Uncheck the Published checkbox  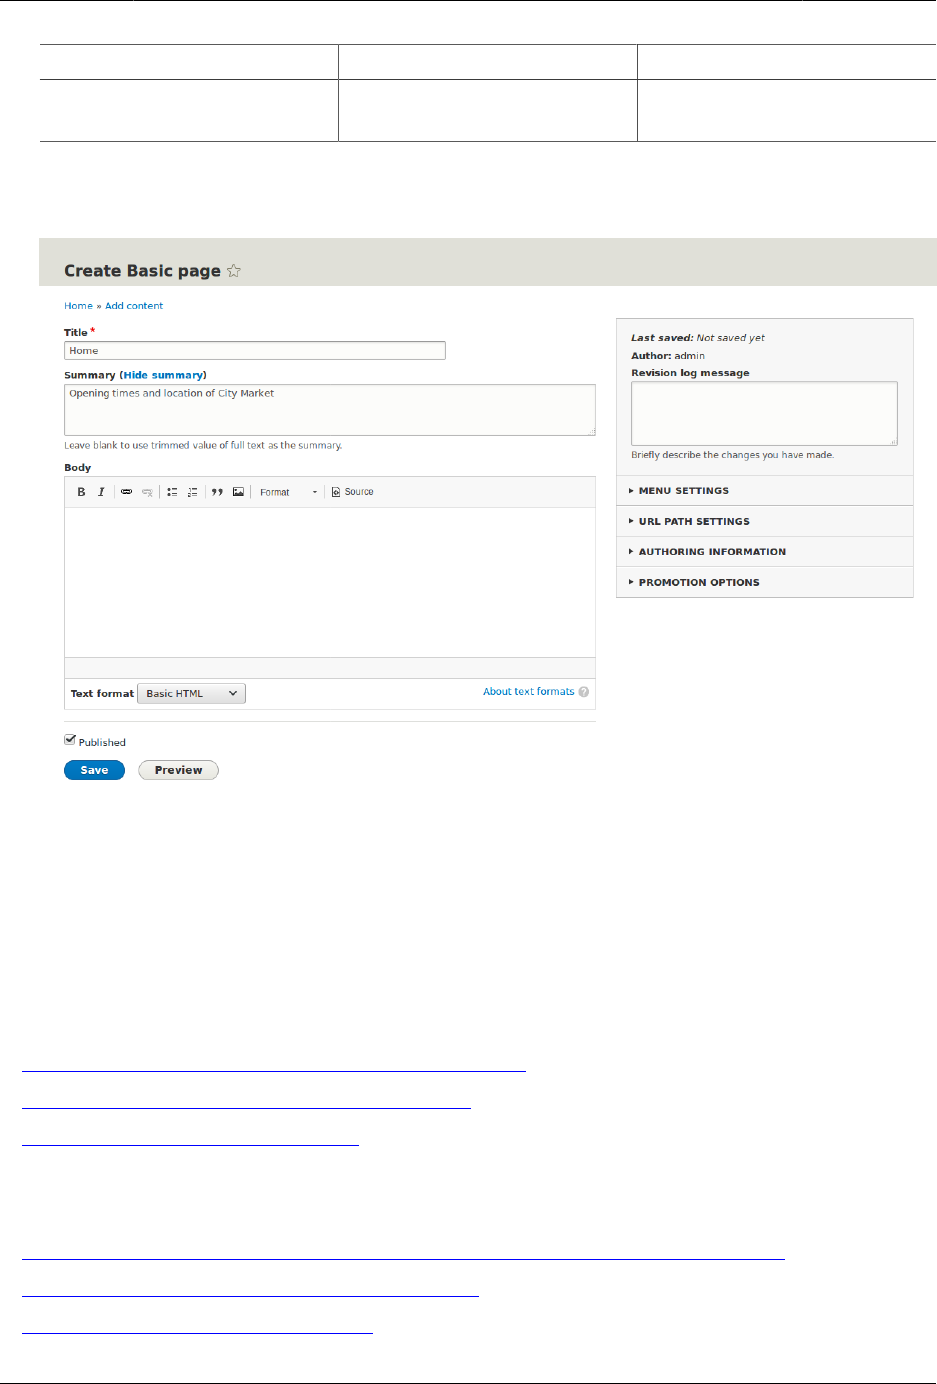(70, 740)
